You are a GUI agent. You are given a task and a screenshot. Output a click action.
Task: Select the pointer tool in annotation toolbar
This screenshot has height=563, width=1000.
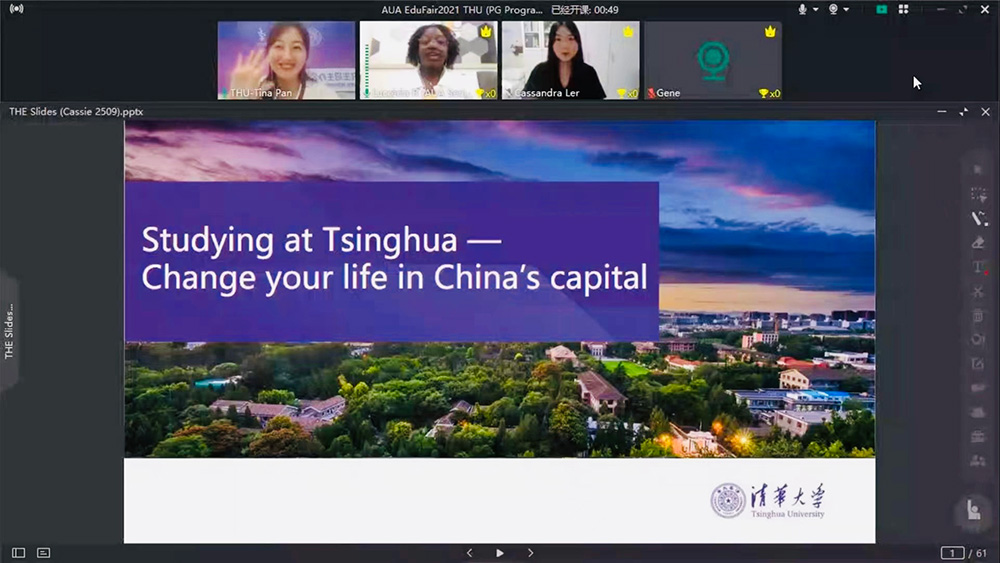(978, 170)
